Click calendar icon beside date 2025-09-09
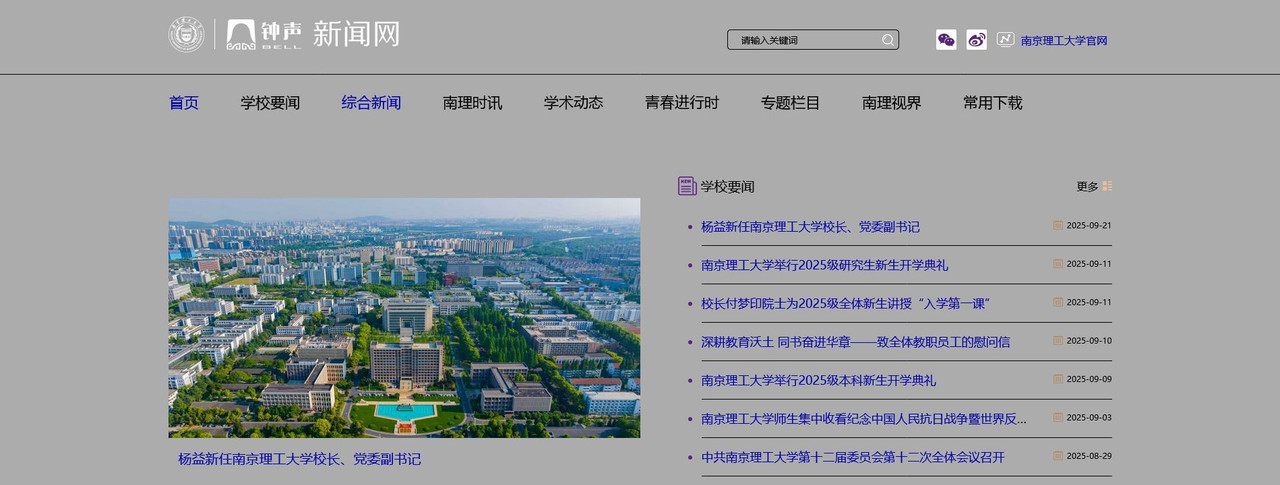 [1058, 379]
